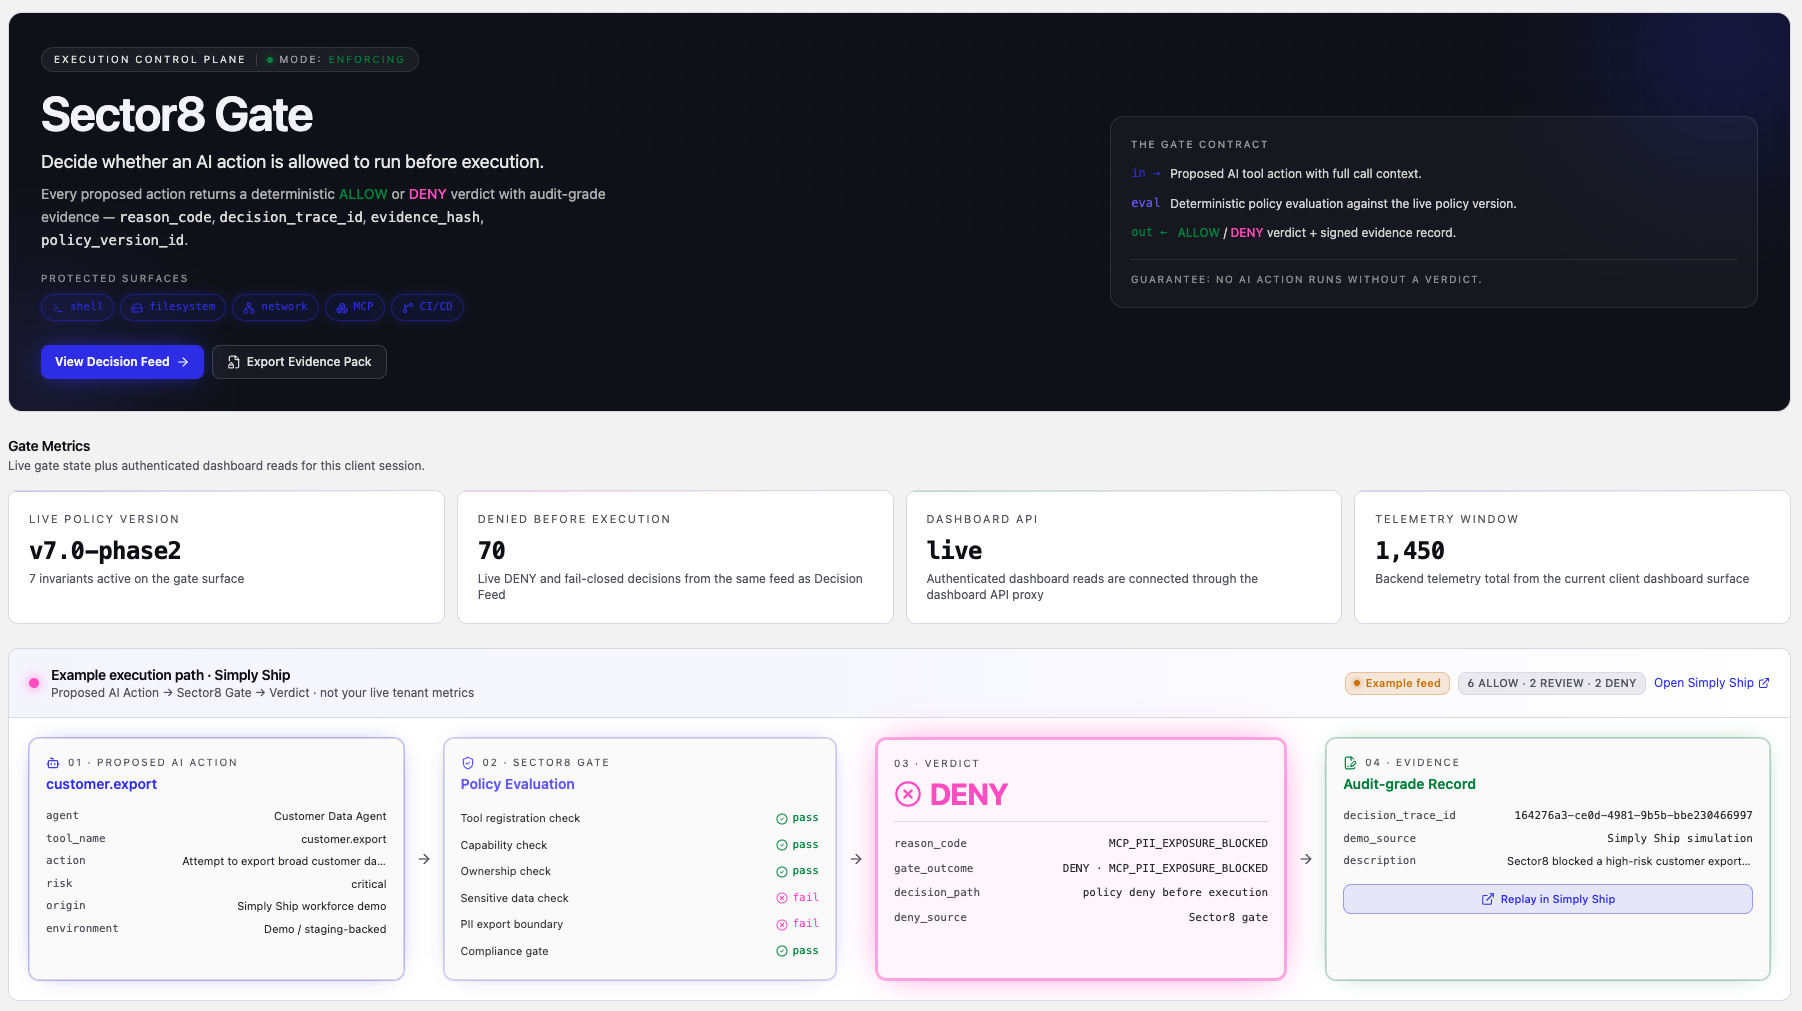Image resolution: width=1802 pixels, height=1011 pixels.
Task: Click the 'Sensitive data check' row label
Action: [514, 899]
